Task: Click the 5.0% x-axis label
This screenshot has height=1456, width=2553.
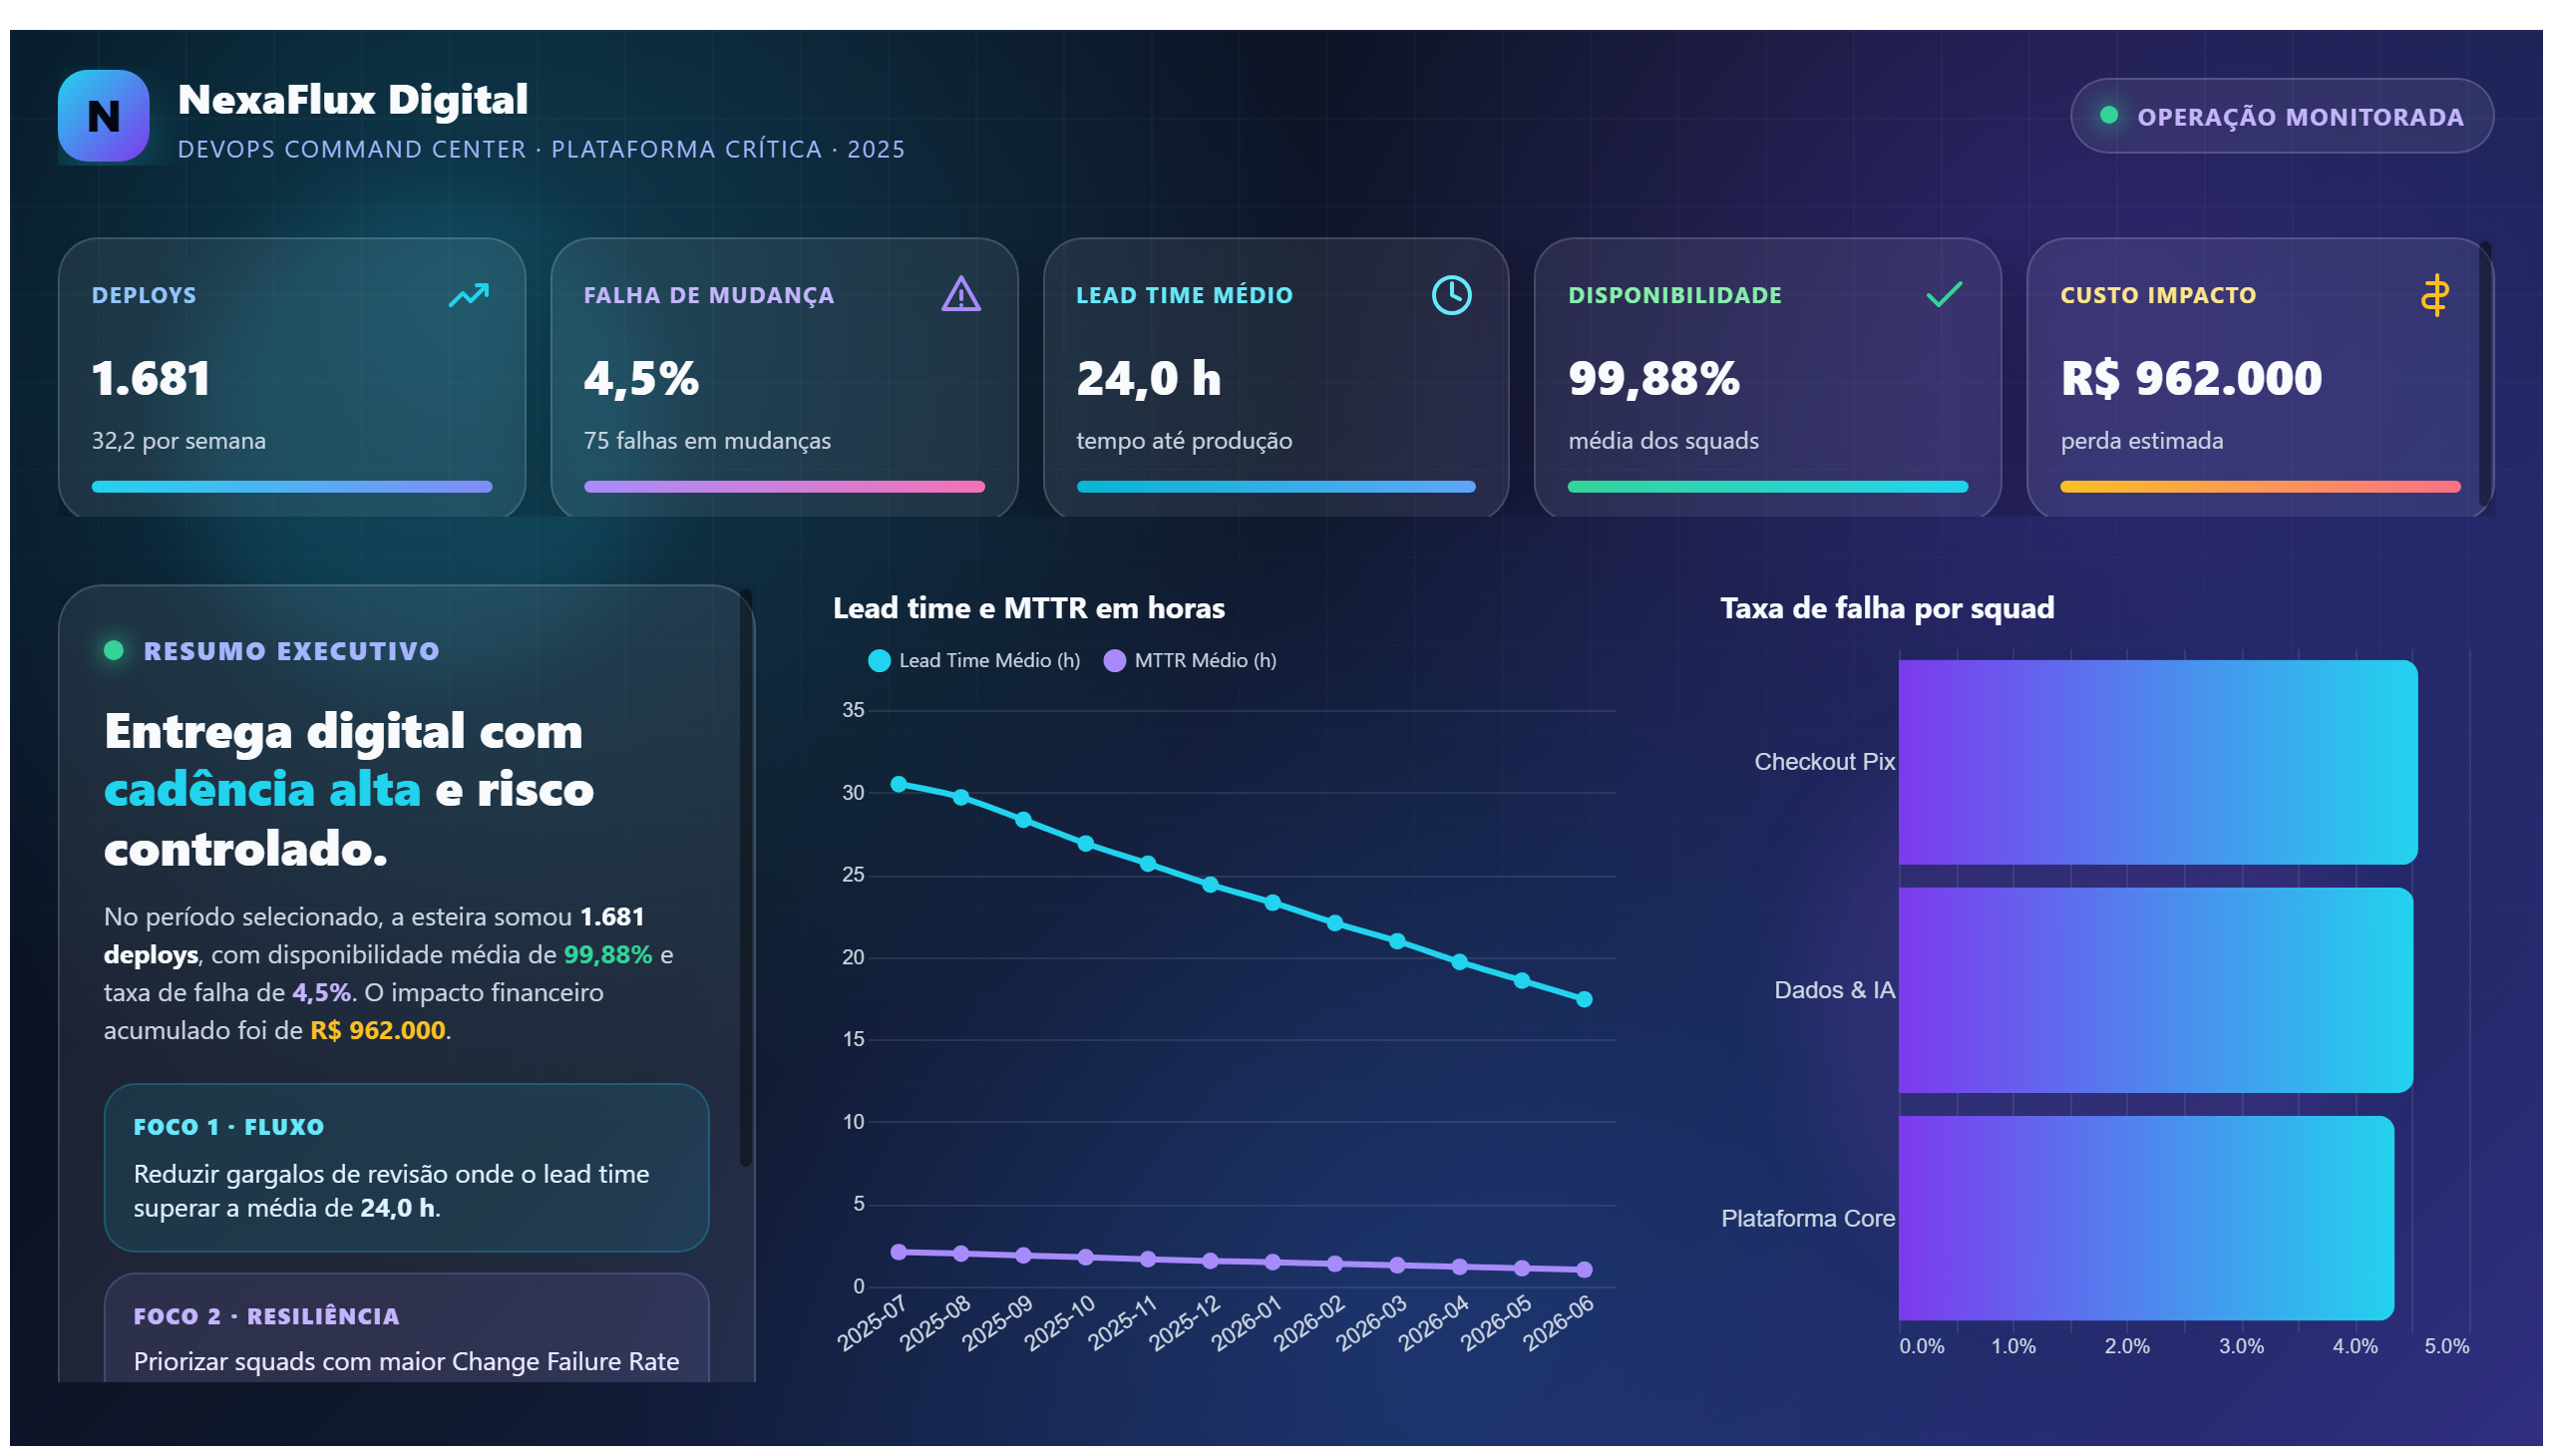Action: click(2446, 1346)
